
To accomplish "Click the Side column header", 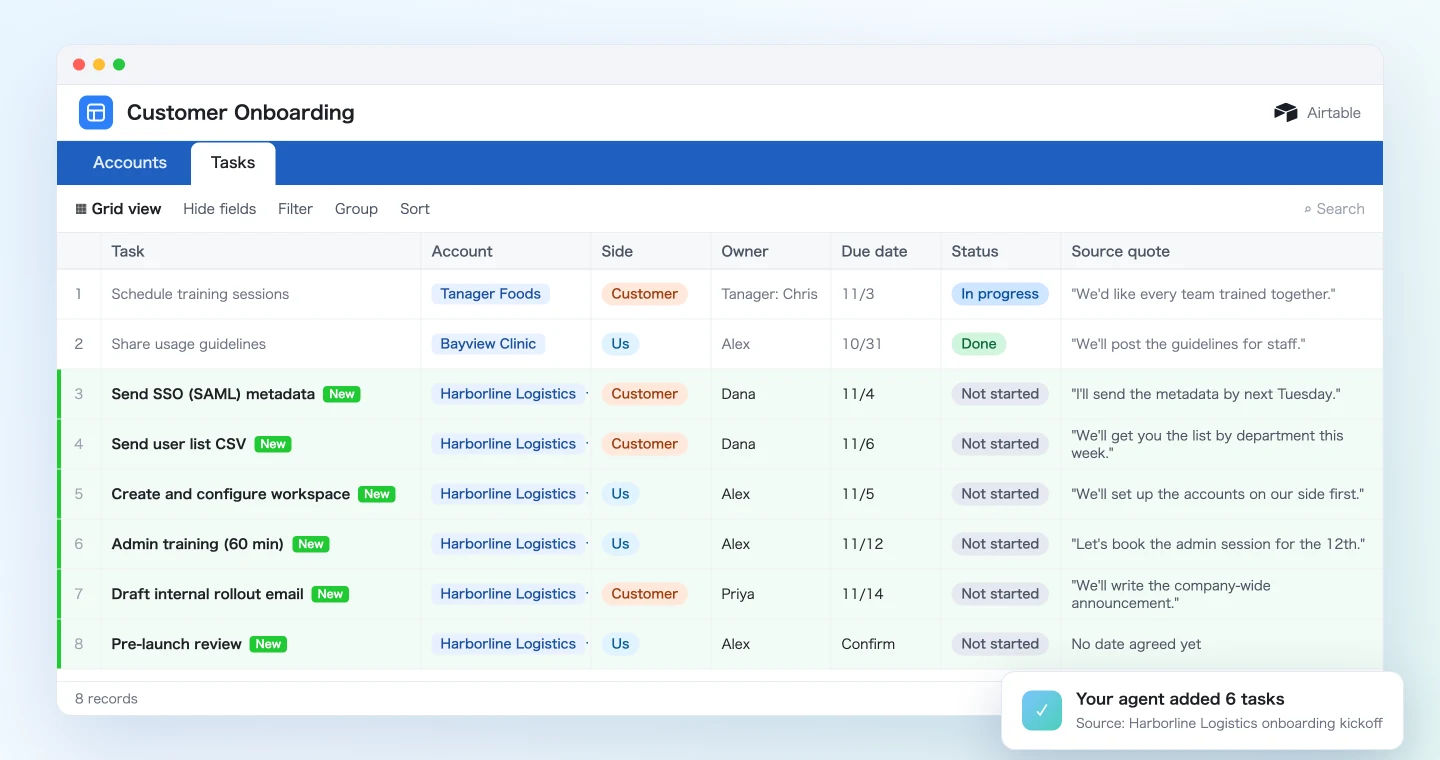I will tap(651, 251).
